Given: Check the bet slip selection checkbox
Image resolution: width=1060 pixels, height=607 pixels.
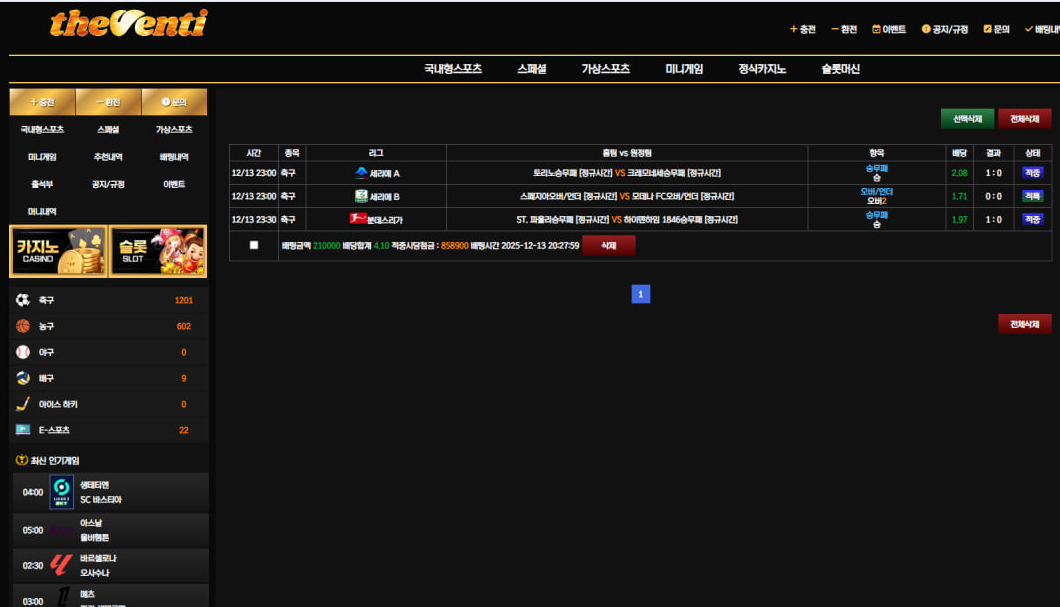Looking at the screenshot, I should pos(254,245).
